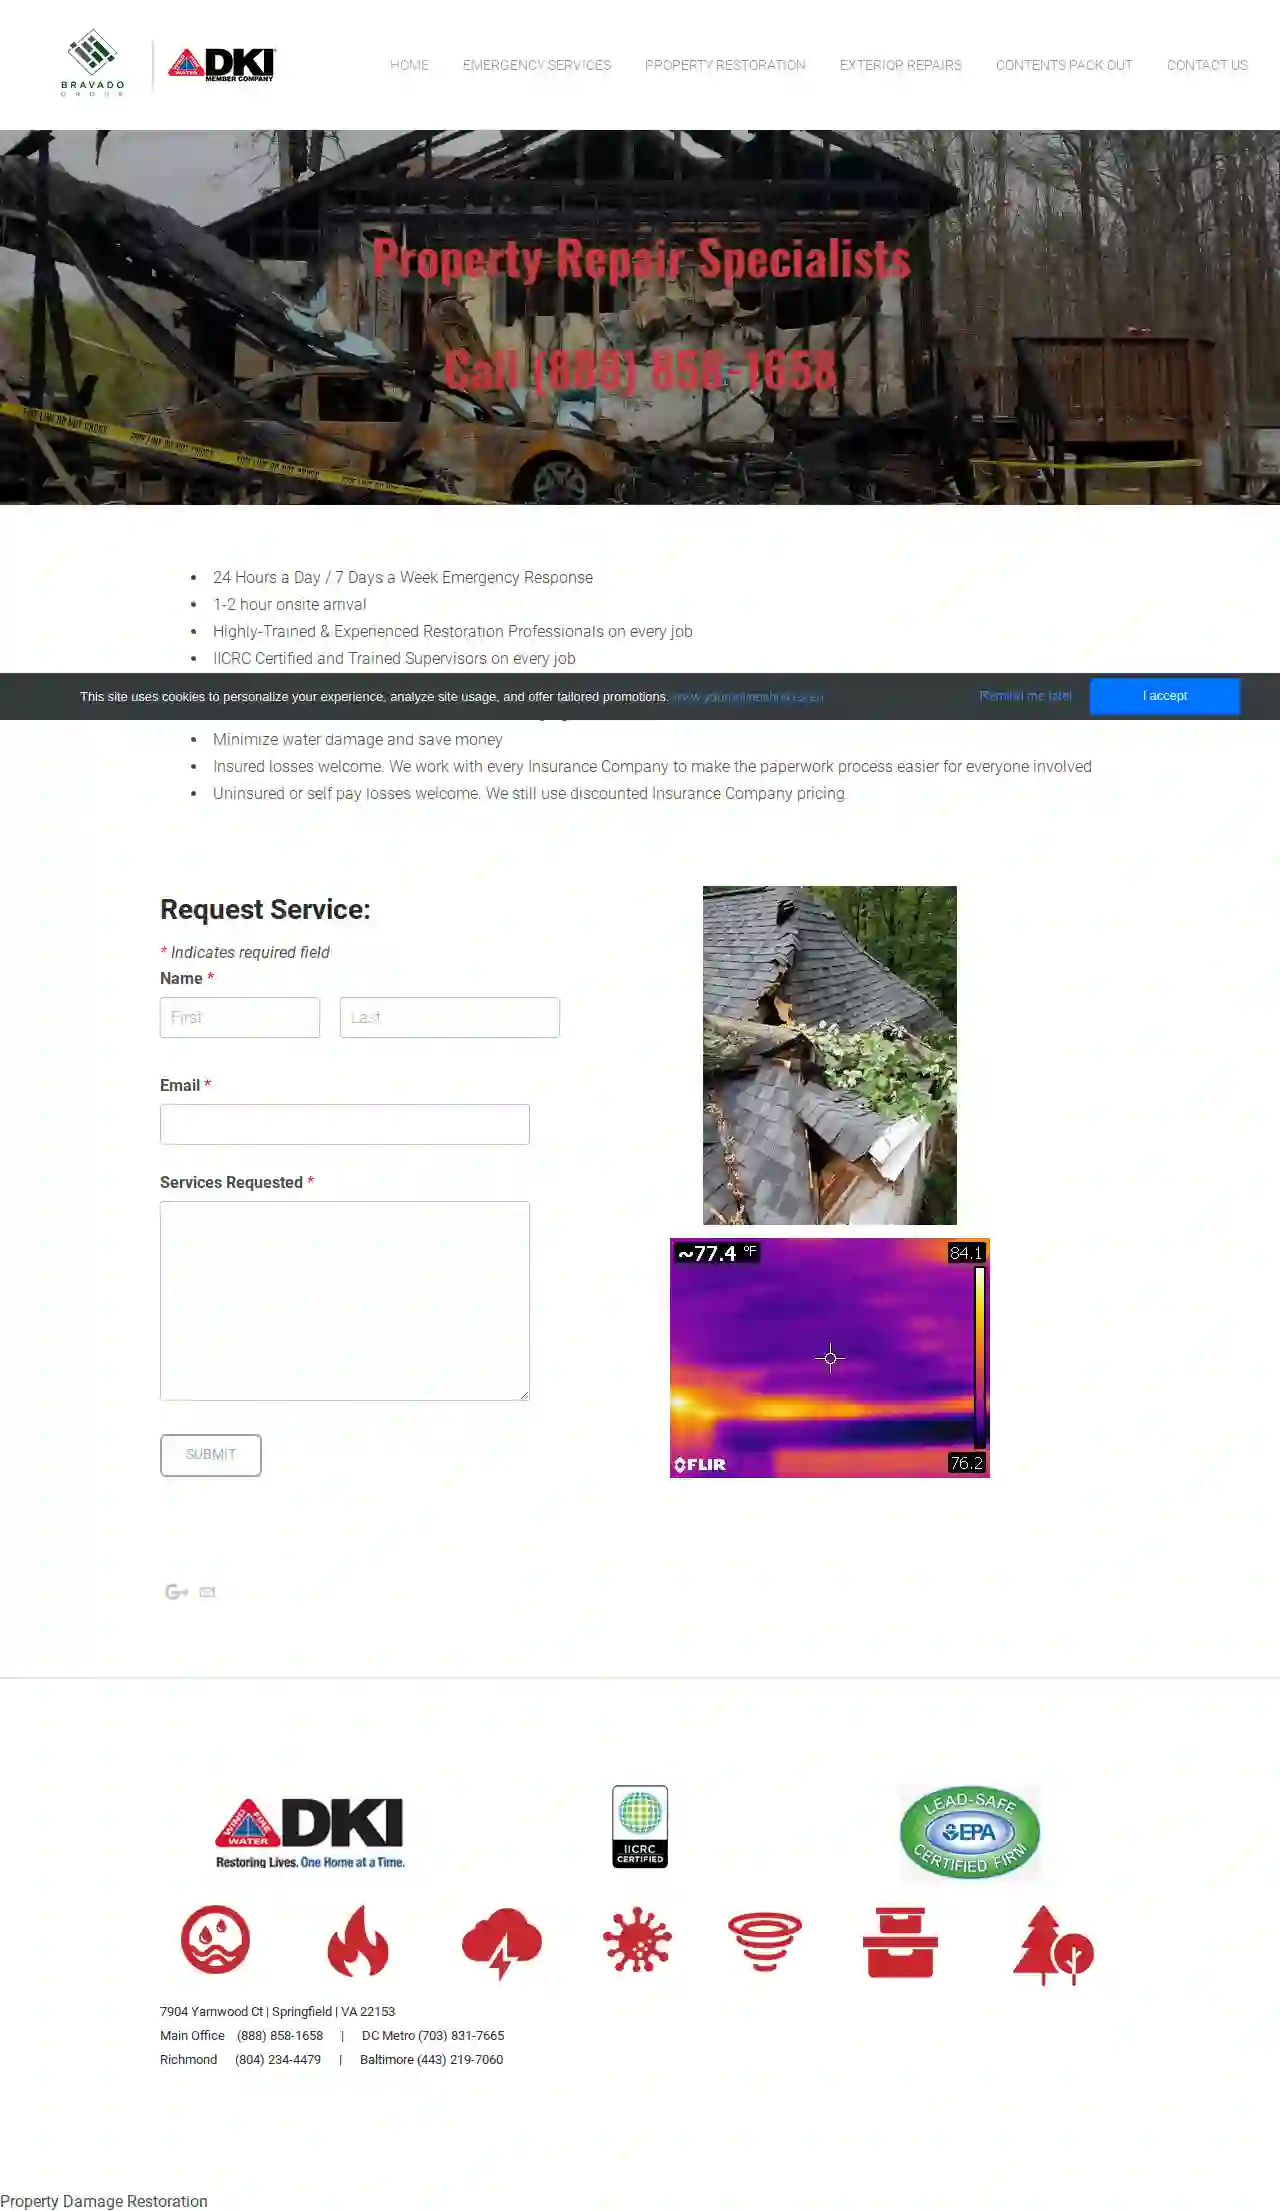
Task: Click into Services Requested text area
Action: (x=345, y=1300)
